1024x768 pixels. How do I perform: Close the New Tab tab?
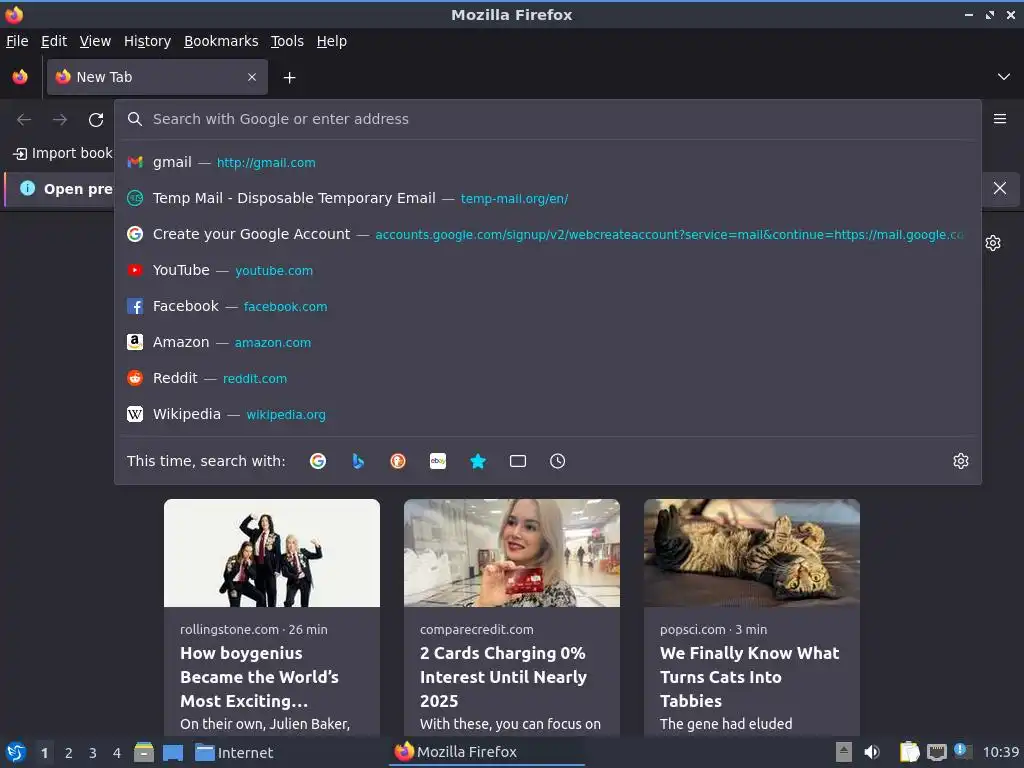click(x=252, y=77)
